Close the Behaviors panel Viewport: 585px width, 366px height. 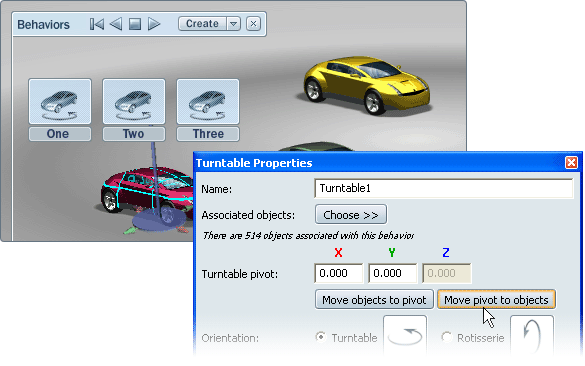(x=253, y=24)
